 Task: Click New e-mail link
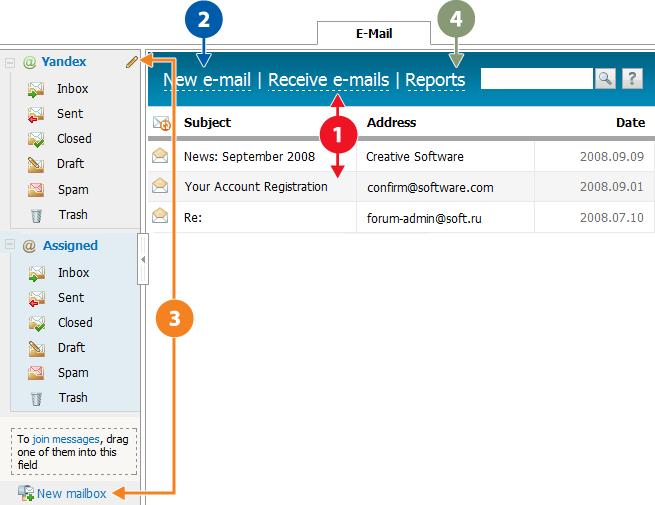pyautogui.click(x=206, y=80)
